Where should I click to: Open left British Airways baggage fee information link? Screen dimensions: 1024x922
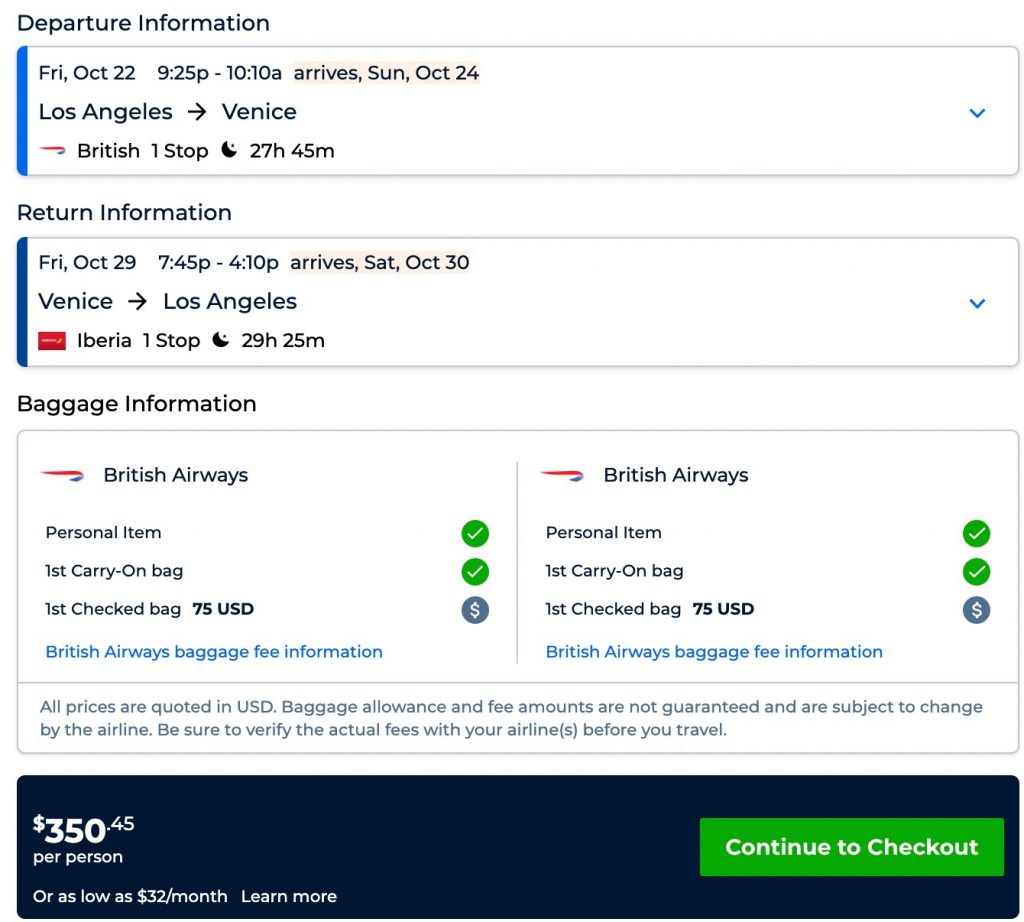(x=214, y=652)
